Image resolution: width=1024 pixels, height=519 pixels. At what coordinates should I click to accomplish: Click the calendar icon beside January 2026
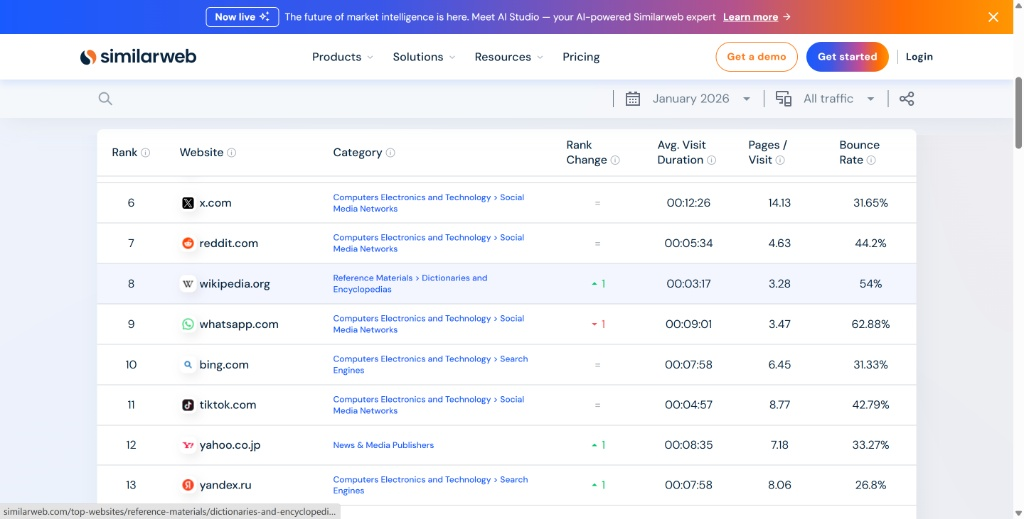pos(633,99)
